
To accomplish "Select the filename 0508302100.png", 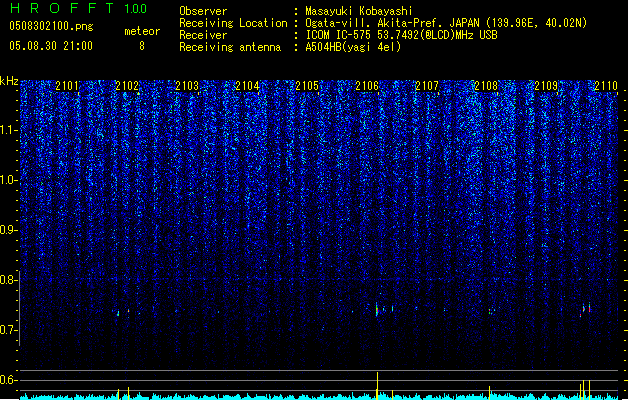I will coord(51,26).
